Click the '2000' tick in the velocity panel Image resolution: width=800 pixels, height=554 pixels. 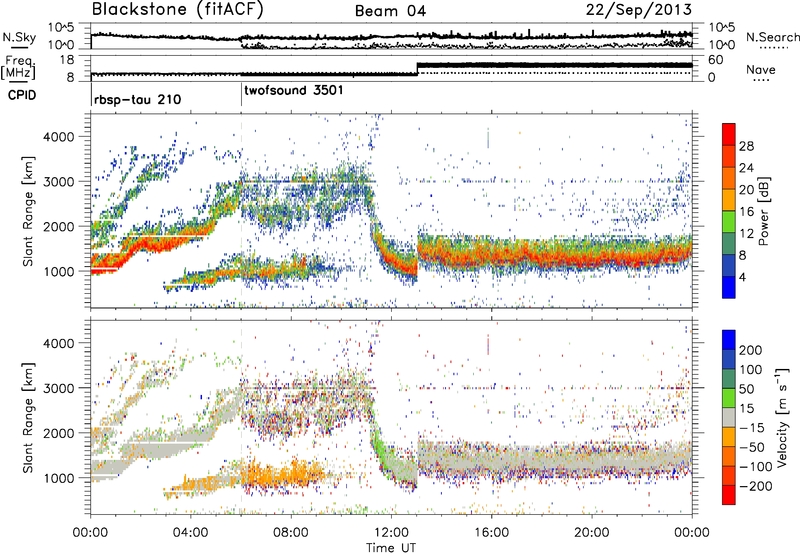tap(58, 433)
